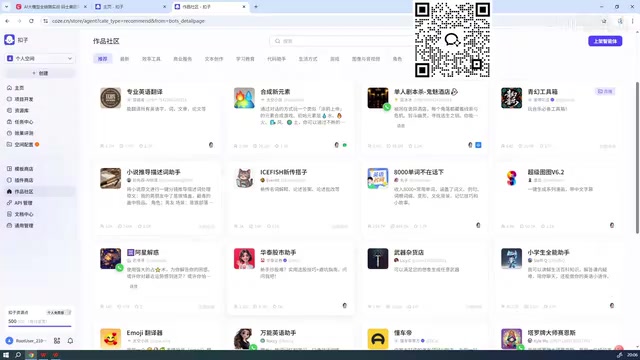This screenshot has height=360, width=640.
Task: Switch to the 文本创作 category tab
Action: coord(214,59)
